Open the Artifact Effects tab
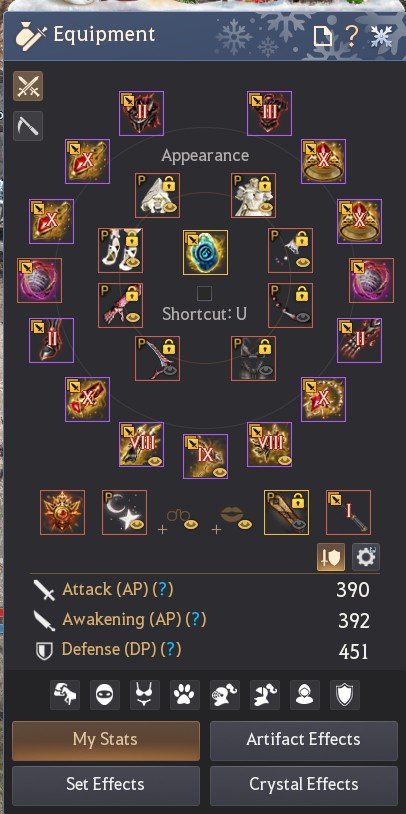The height and width of the screenshot is (814, 406). click(304, 740)
